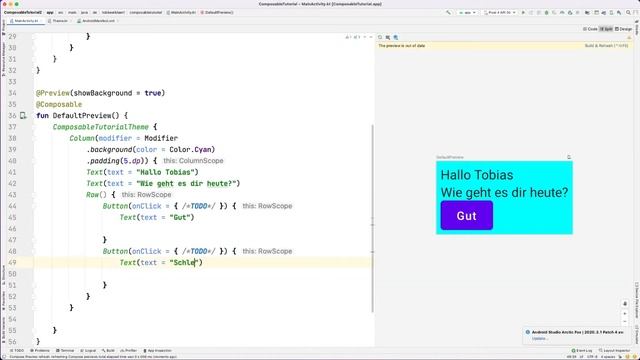Open the search everywhere magnifier icon

click(x=628, y=13)
